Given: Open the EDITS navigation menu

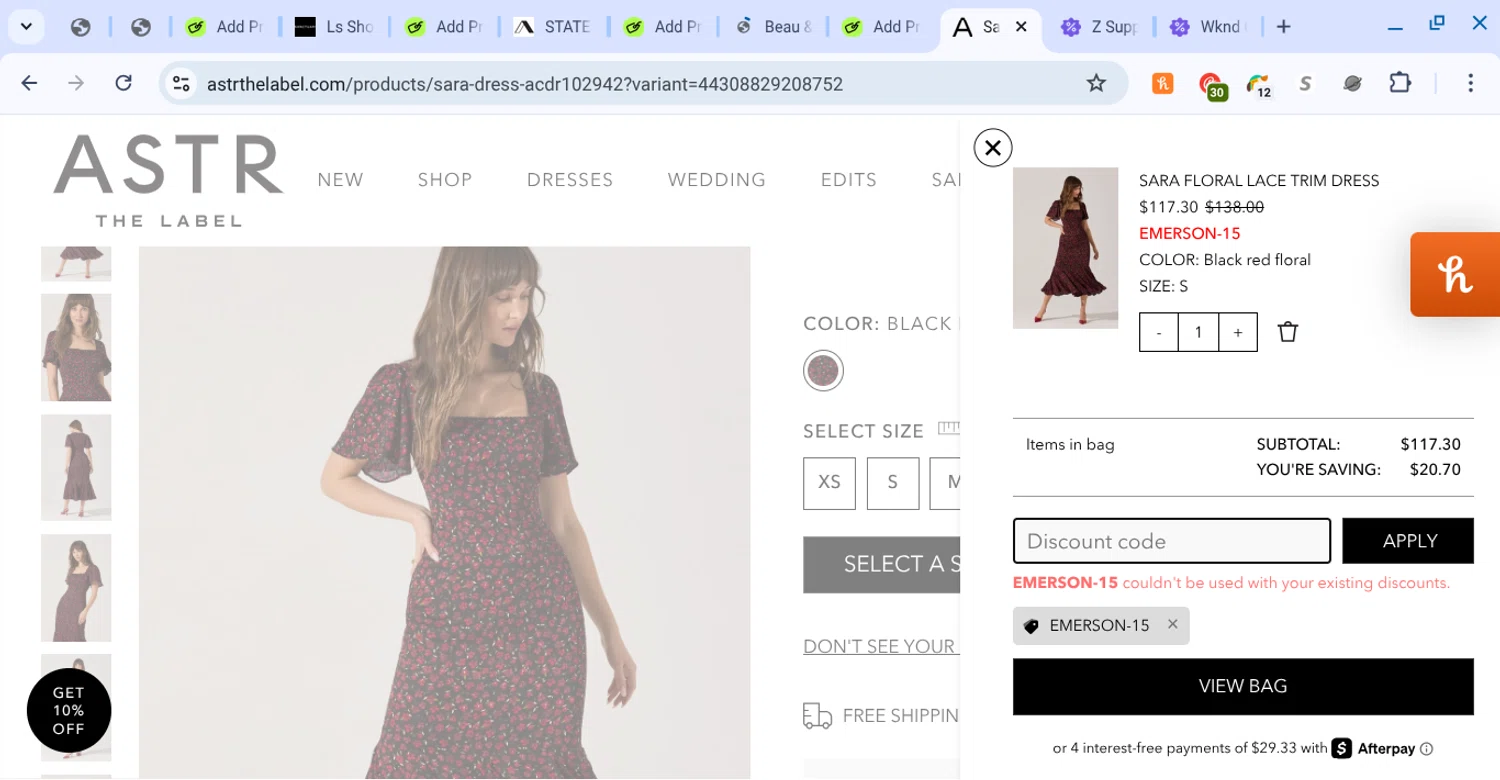Looking at the screenshot, I should [x=849, y=180].
